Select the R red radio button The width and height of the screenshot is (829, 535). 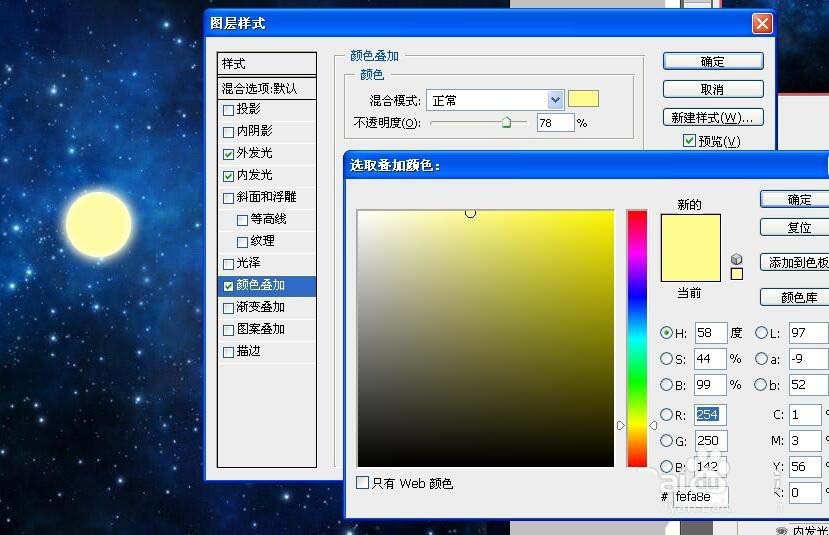tap(666, 414)
